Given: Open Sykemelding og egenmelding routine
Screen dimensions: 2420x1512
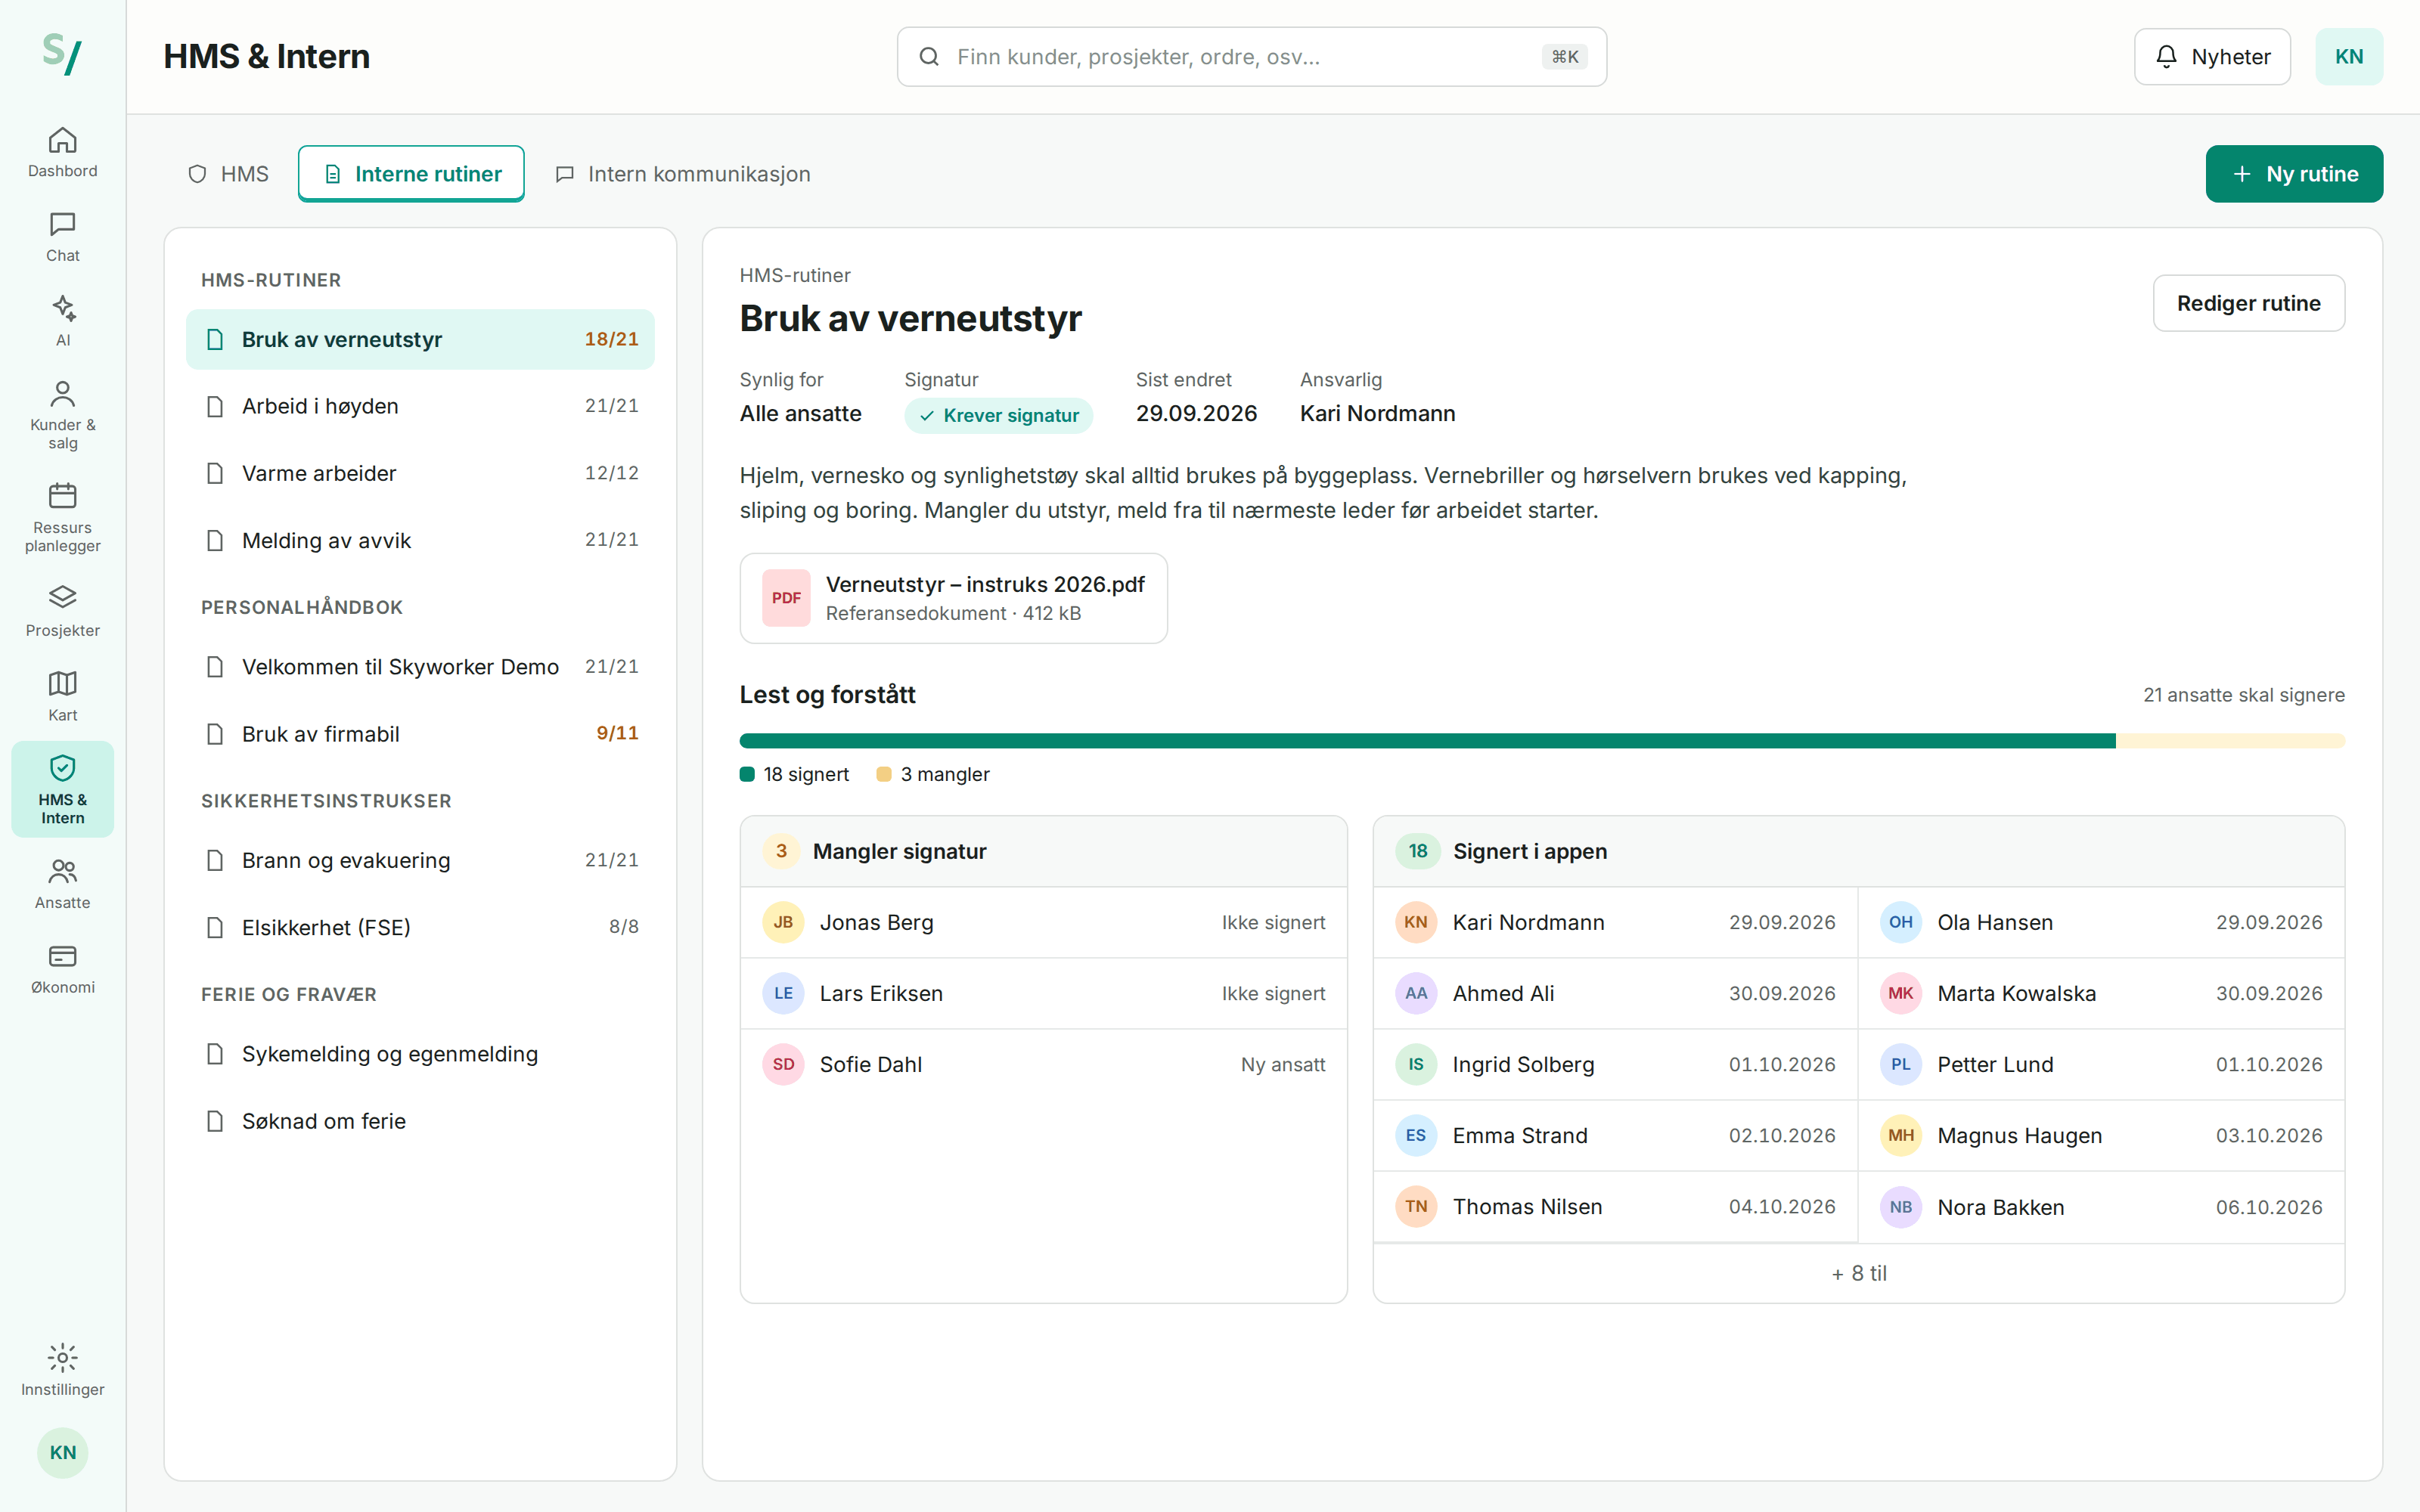Looking at the screenshot, I should click(x=420, y=1054).
